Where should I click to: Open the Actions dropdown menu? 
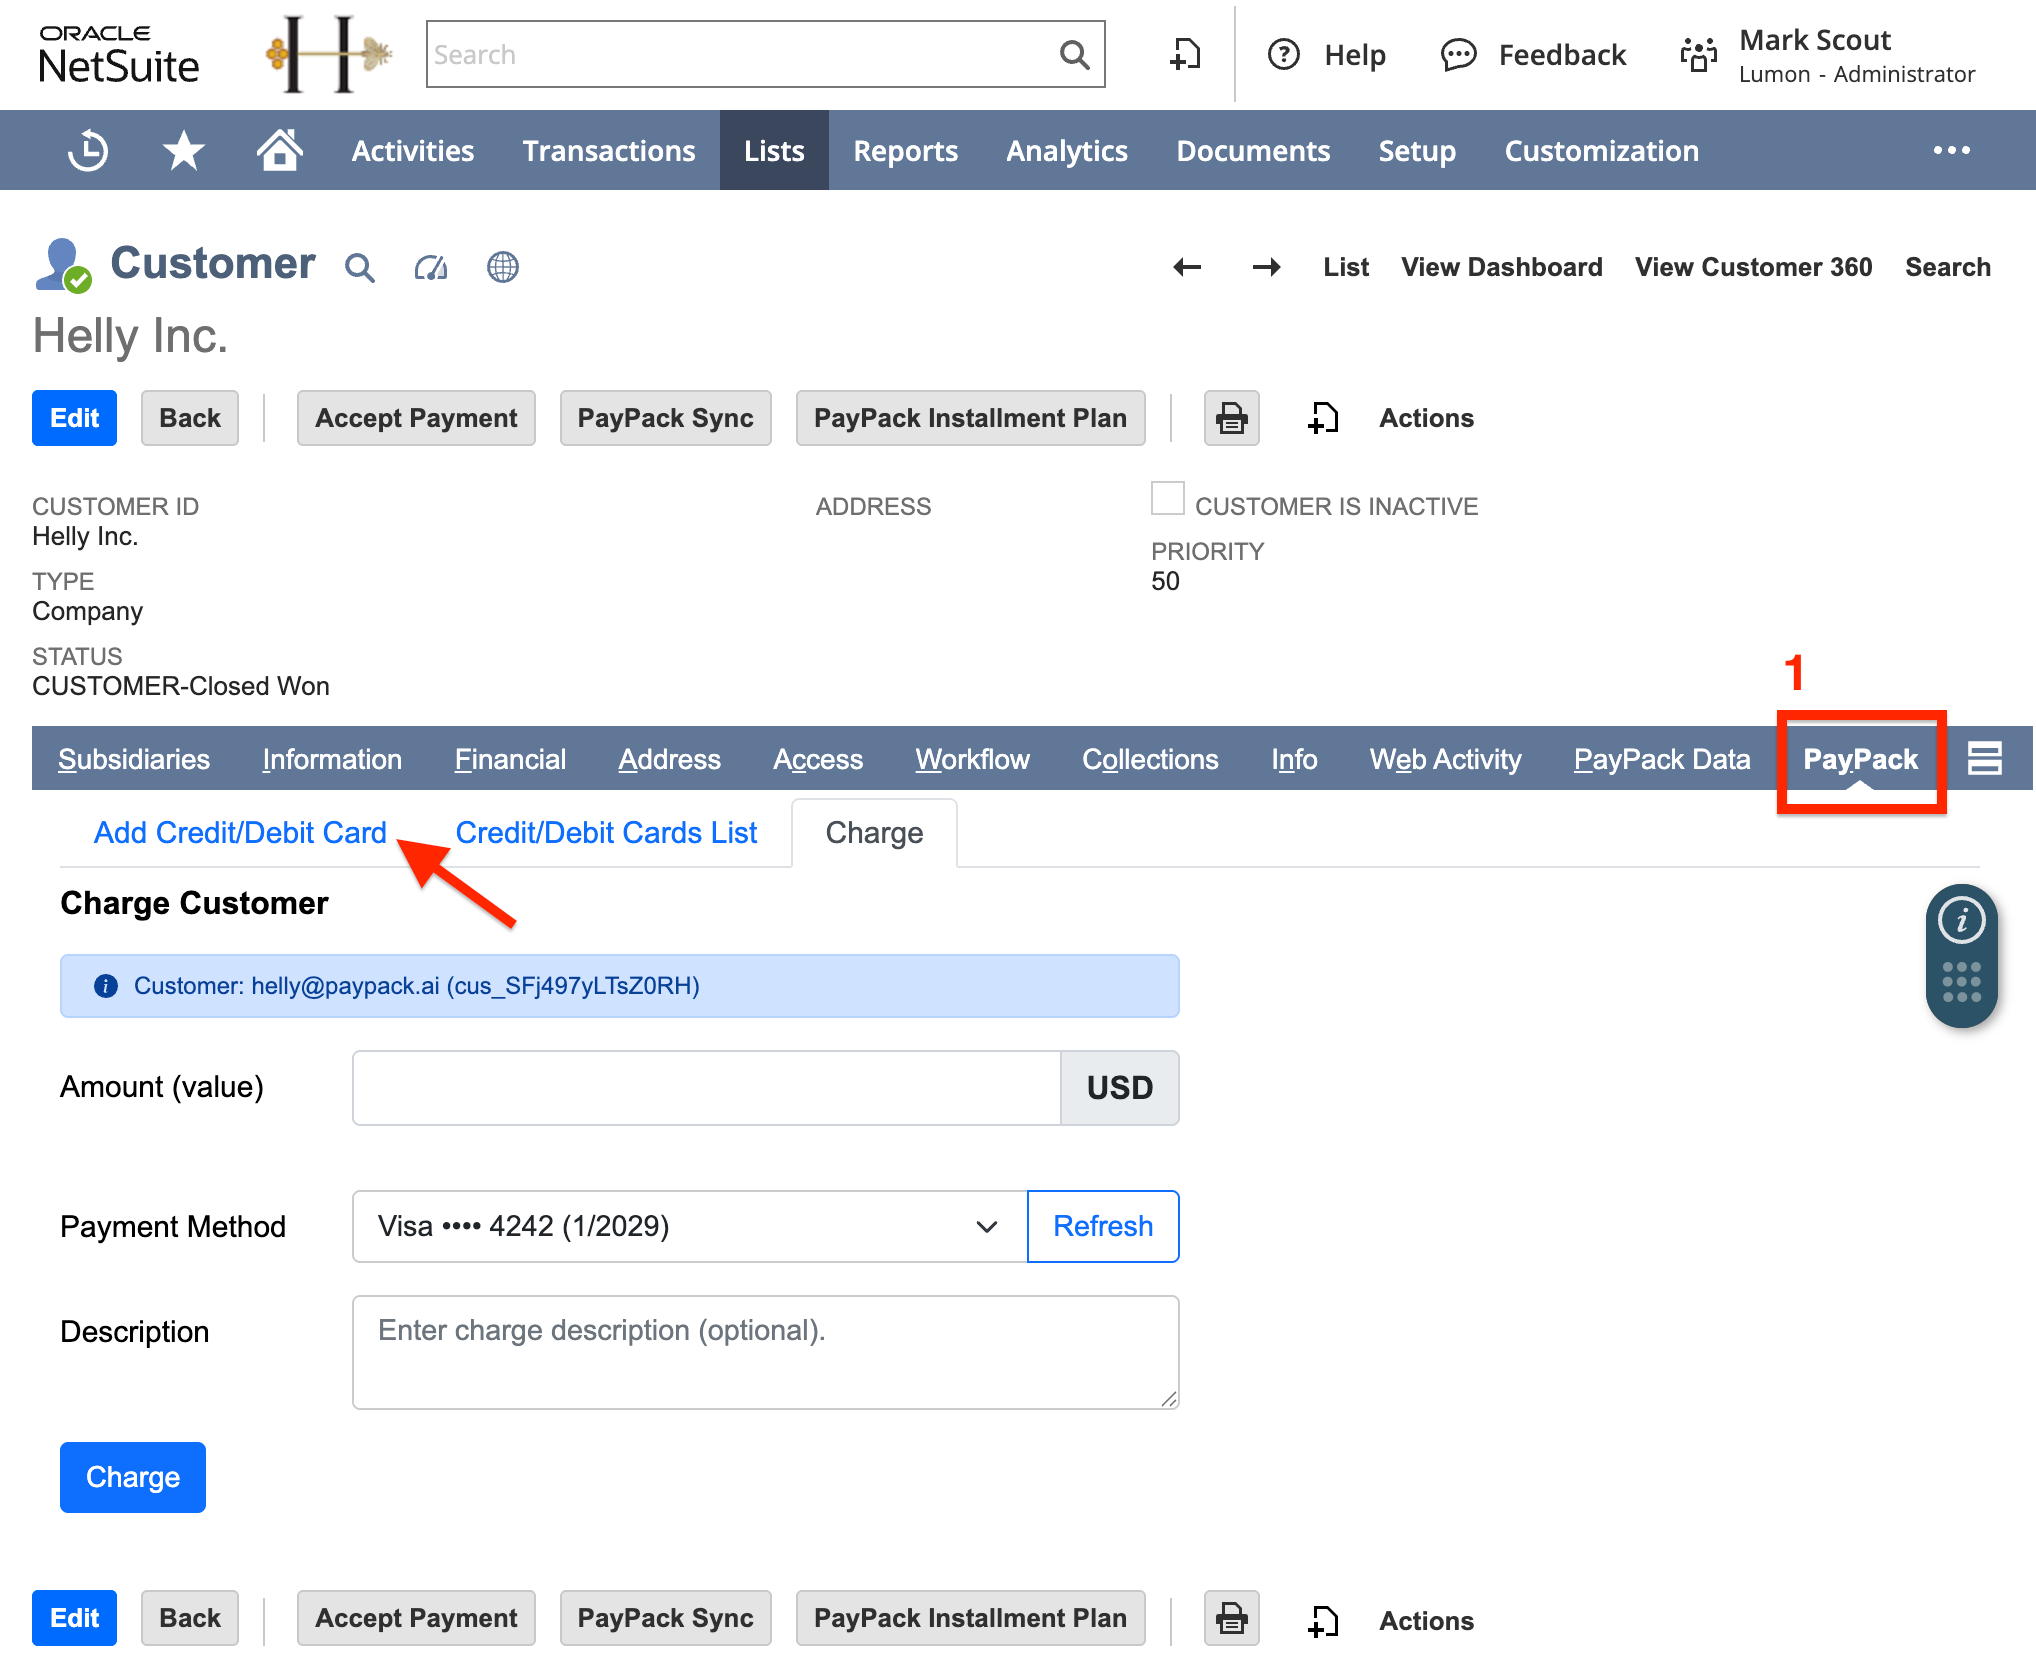point(1425,418)
